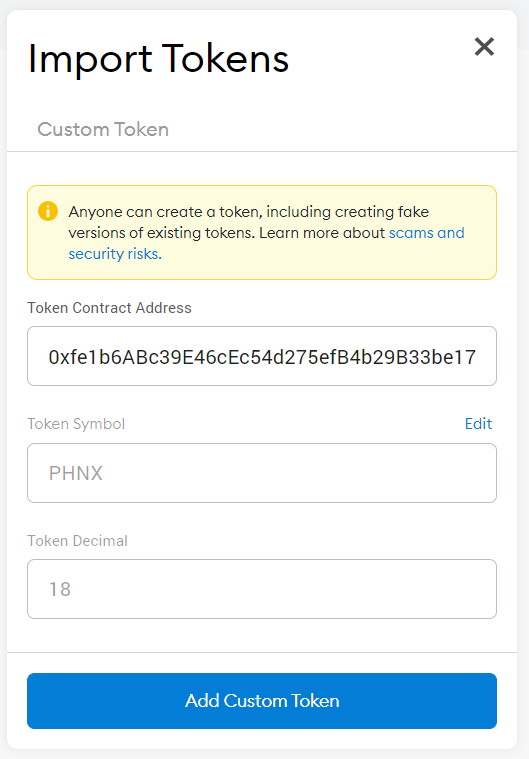This screenshot has width=529, height=759.
Task: Click the yellow info warning icon
Action: click(x=48, y=211)
